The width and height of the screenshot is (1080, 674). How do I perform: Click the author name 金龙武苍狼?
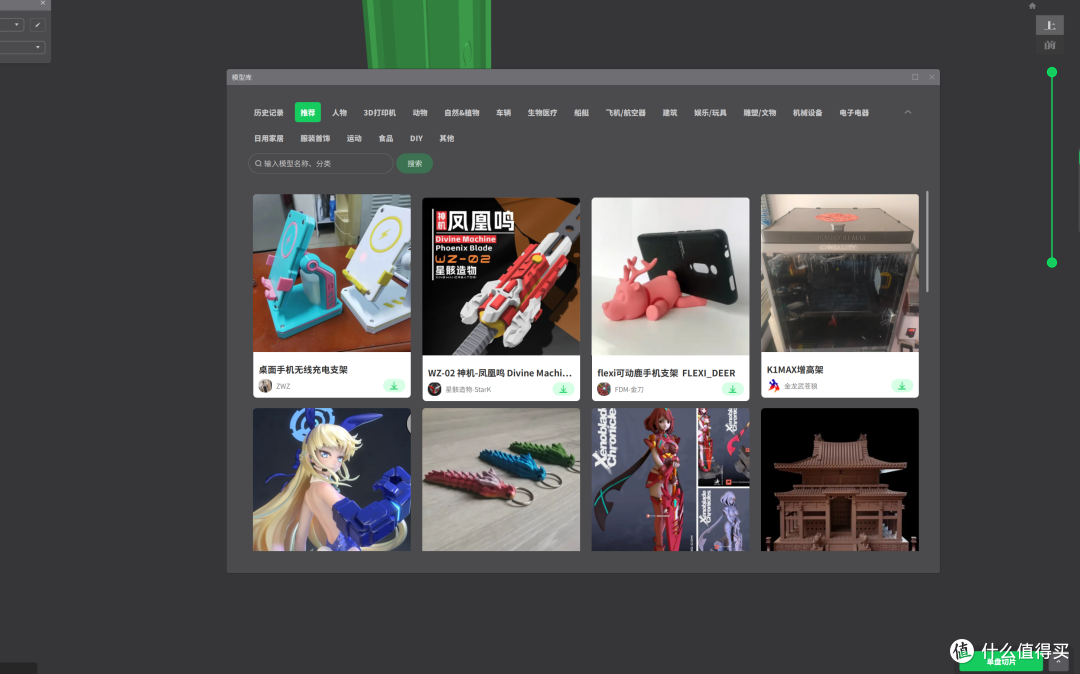801,386
